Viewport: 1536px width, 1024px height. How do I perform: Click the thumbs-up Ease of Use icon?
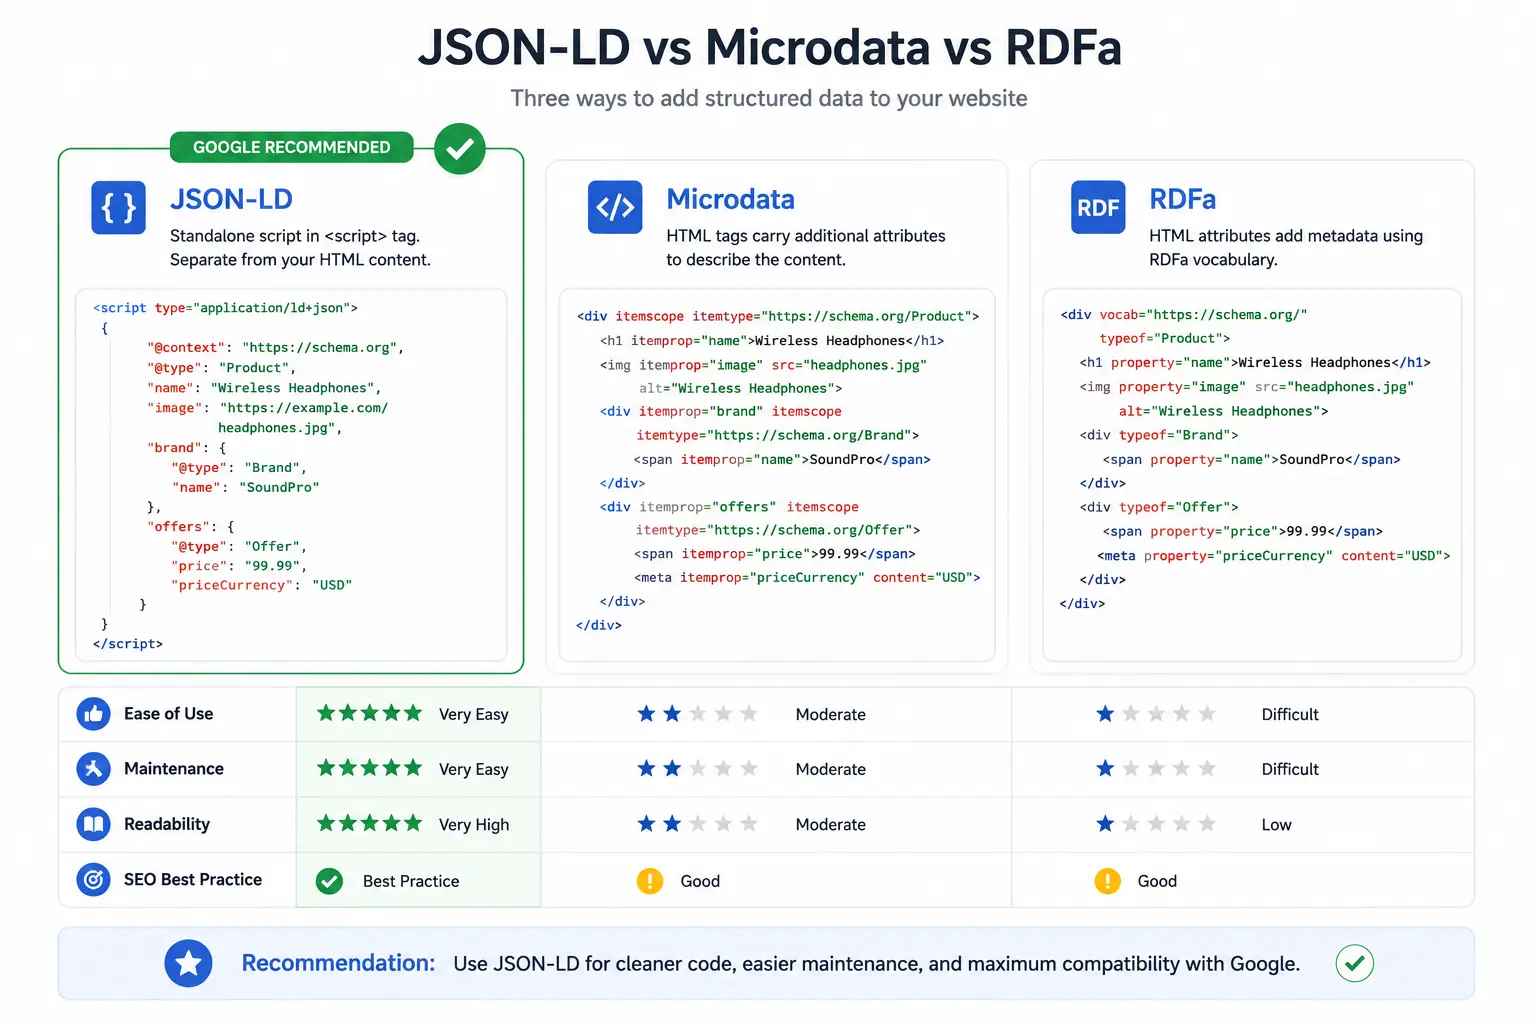click(93, 714)
